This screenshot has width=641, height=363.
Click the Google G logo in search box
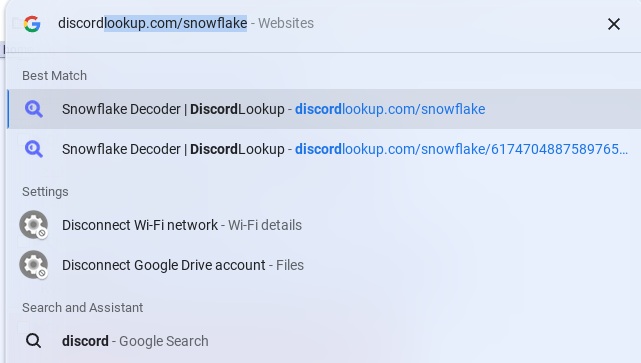pyautogui.click(x=32, y=24)
